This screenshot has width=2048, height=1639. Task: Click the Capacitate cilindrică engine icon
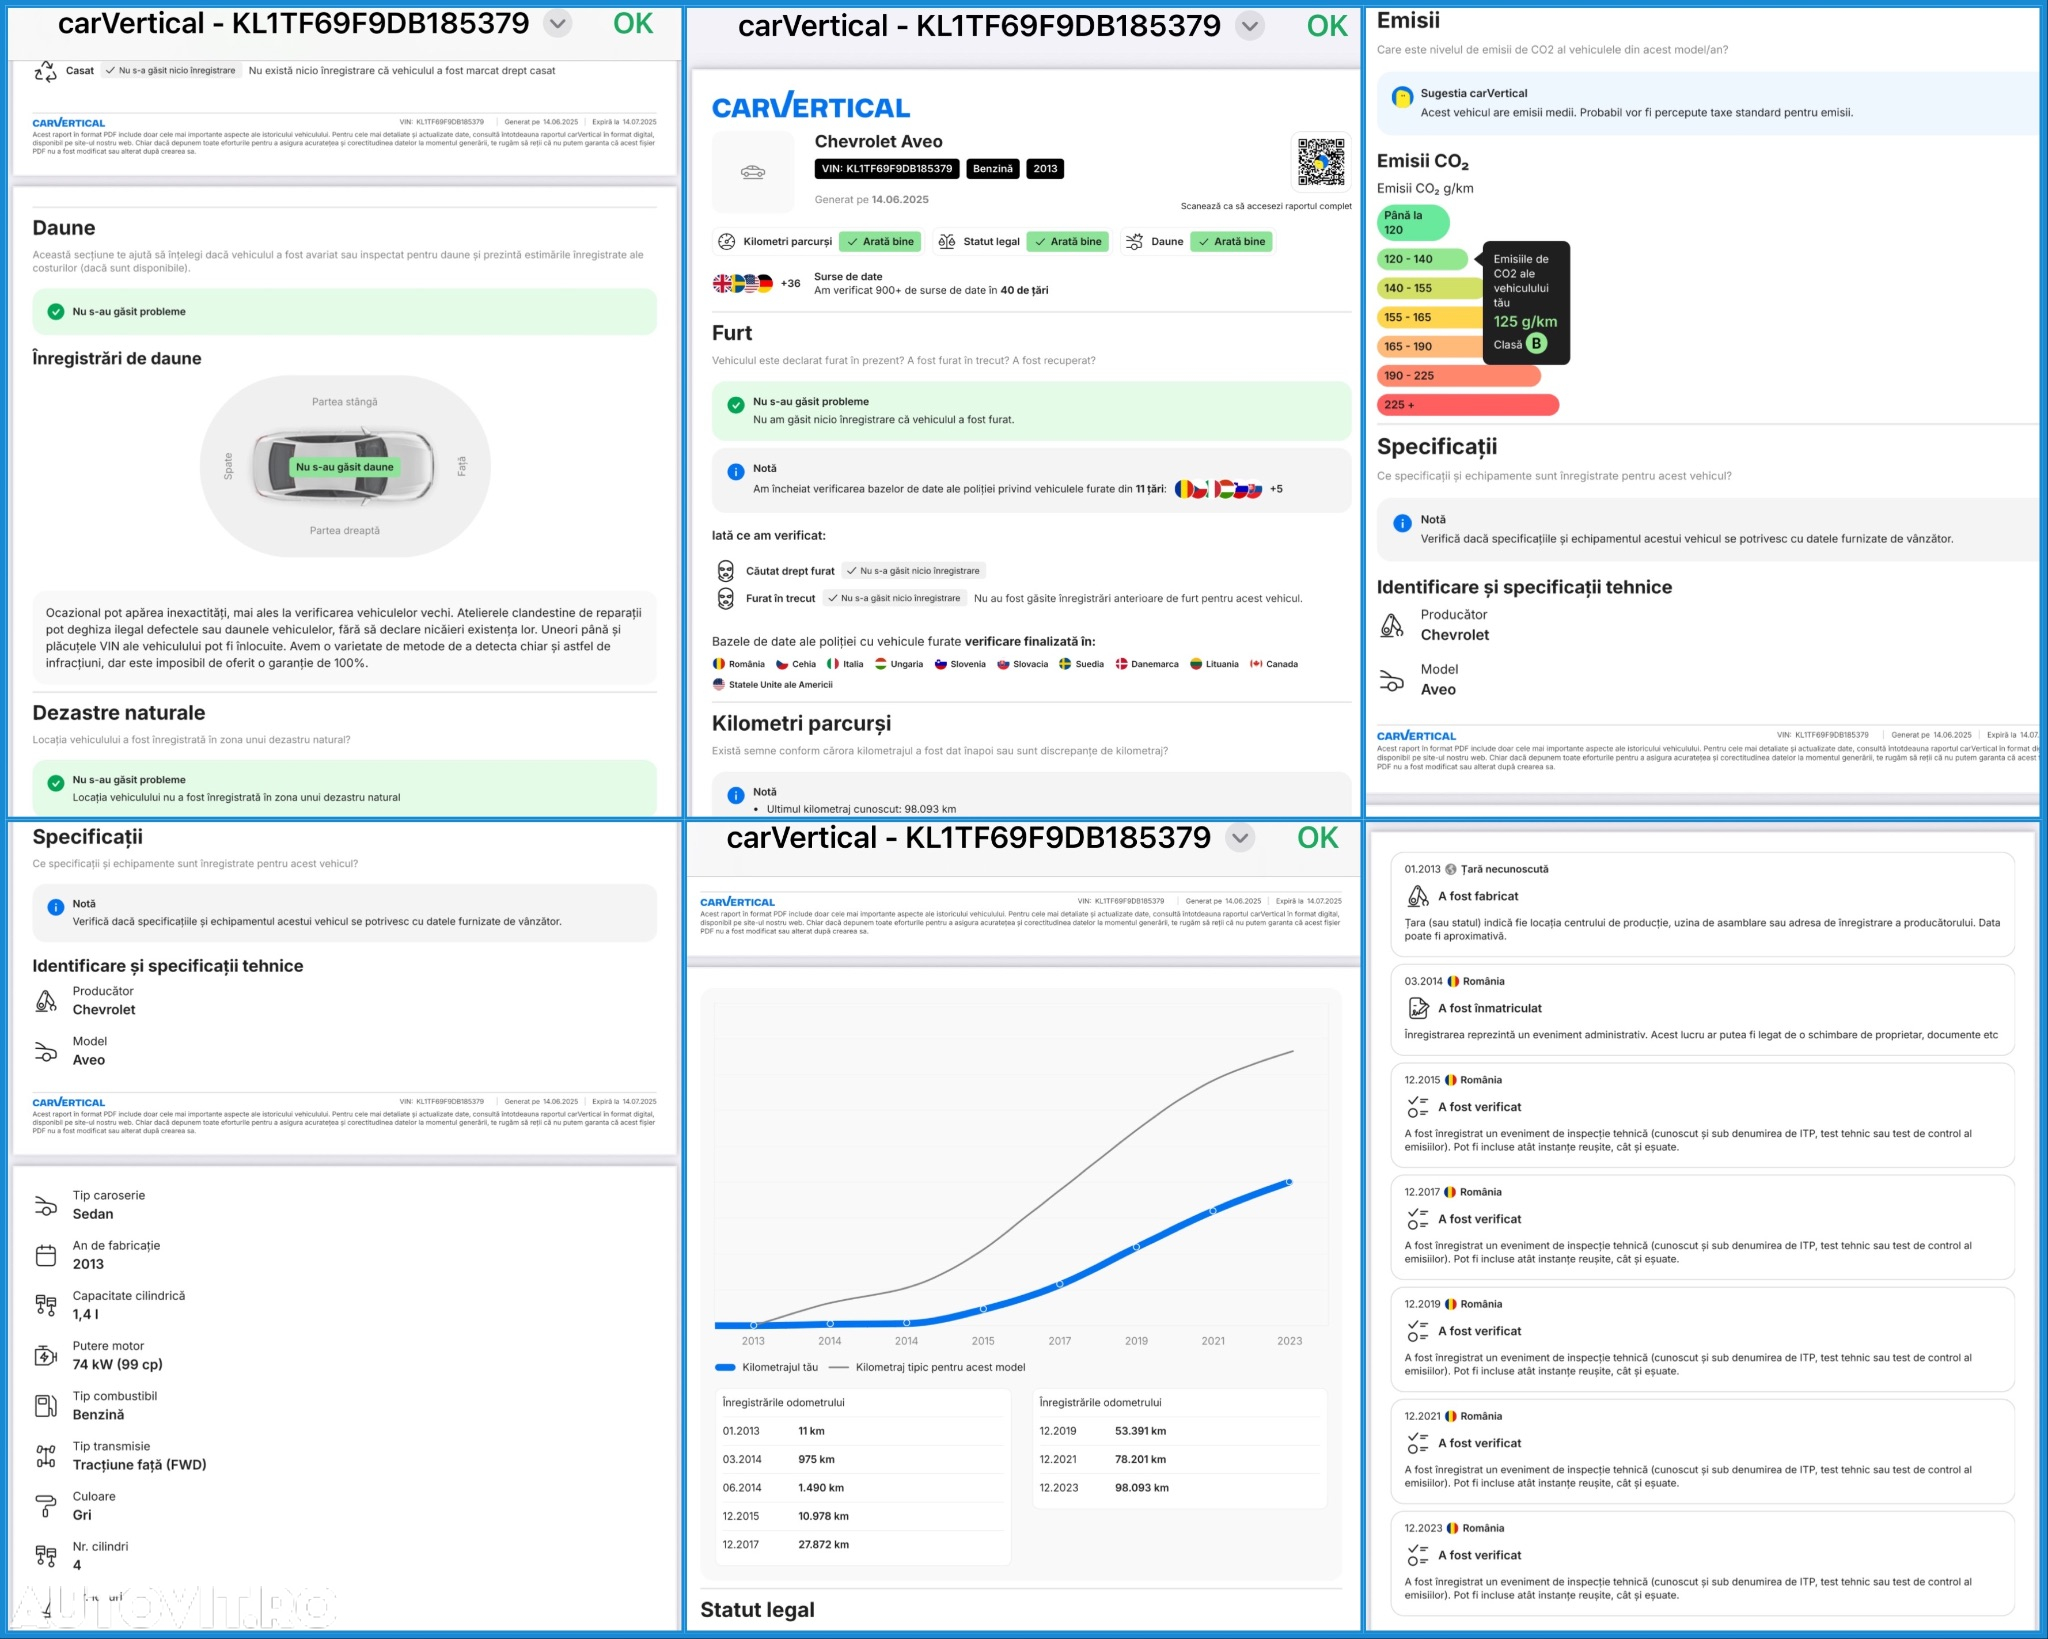(x=46, y=1305)
